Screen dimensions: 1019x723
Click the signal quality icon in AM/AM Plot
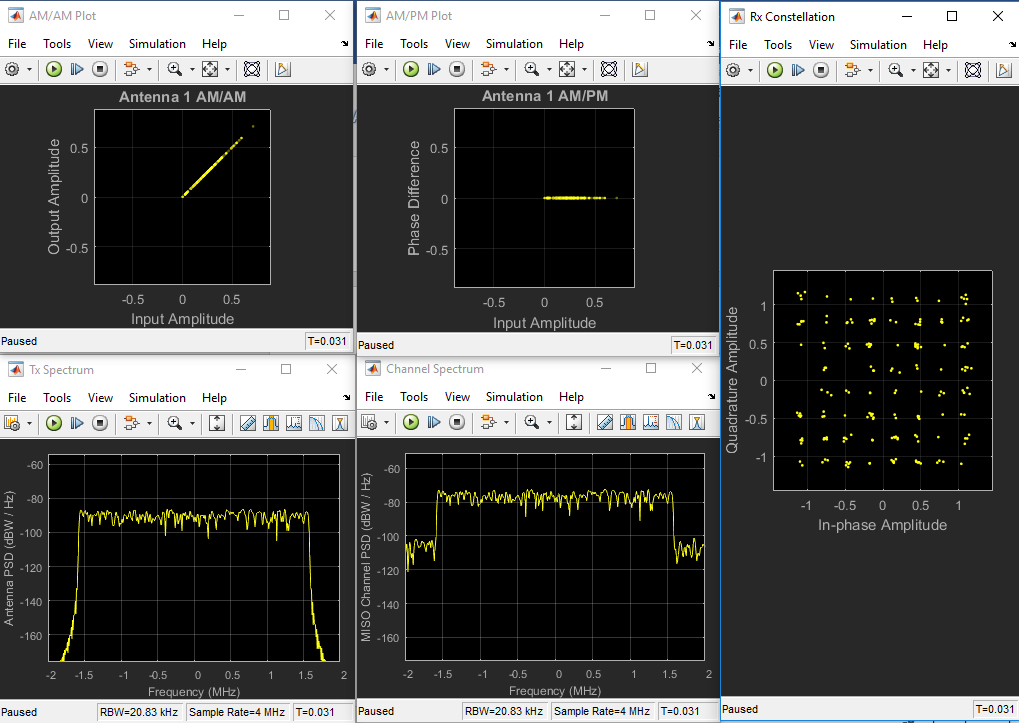pos(283,69)
